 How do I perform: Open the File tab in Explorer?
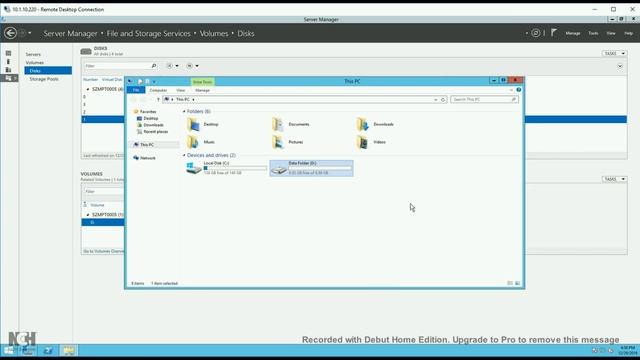[x=136, y=90]
